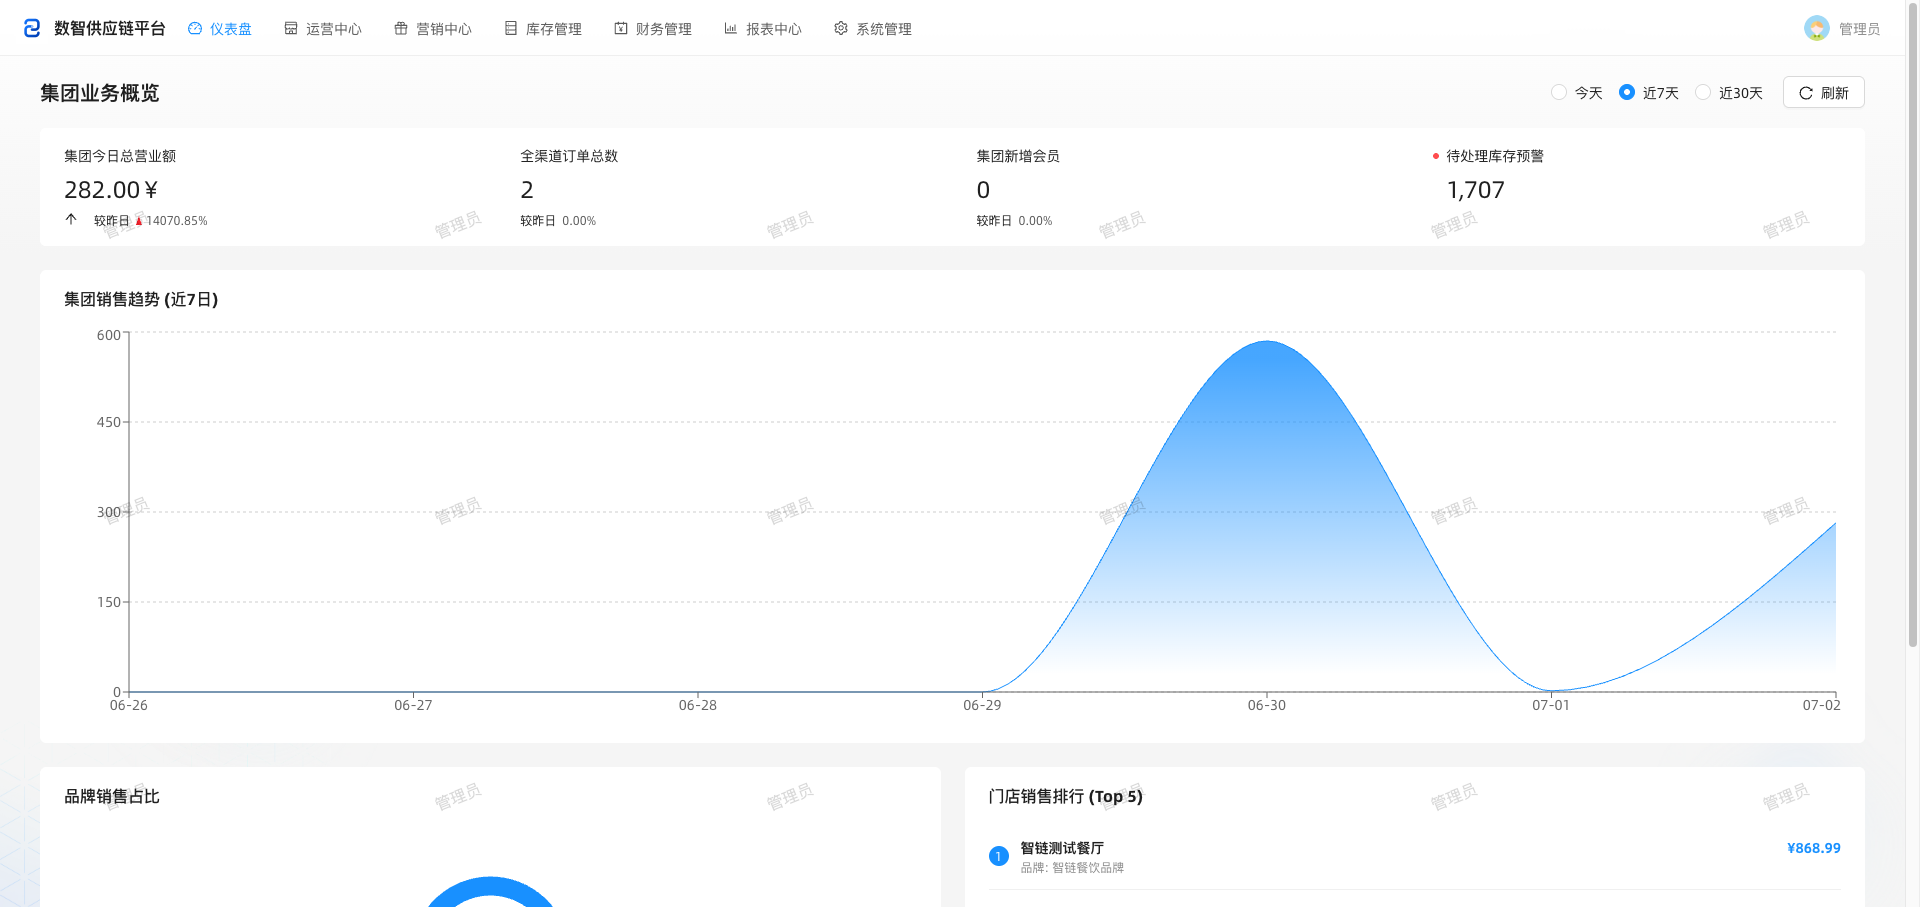Click the platform logo icon
This screenshot has height=907, width=1920.
pyautogui.click(x=32, y=28)
